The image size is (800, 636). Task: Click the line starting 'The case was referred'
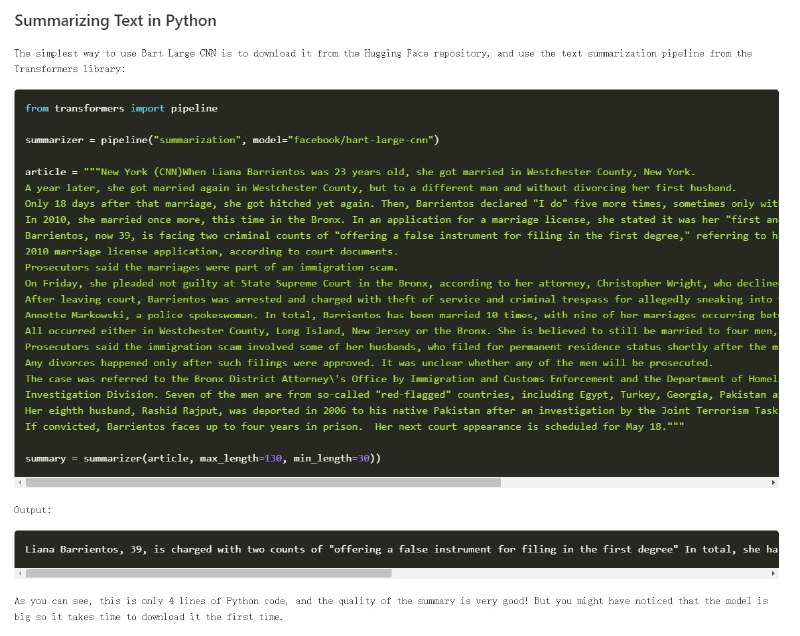[402, 379]
